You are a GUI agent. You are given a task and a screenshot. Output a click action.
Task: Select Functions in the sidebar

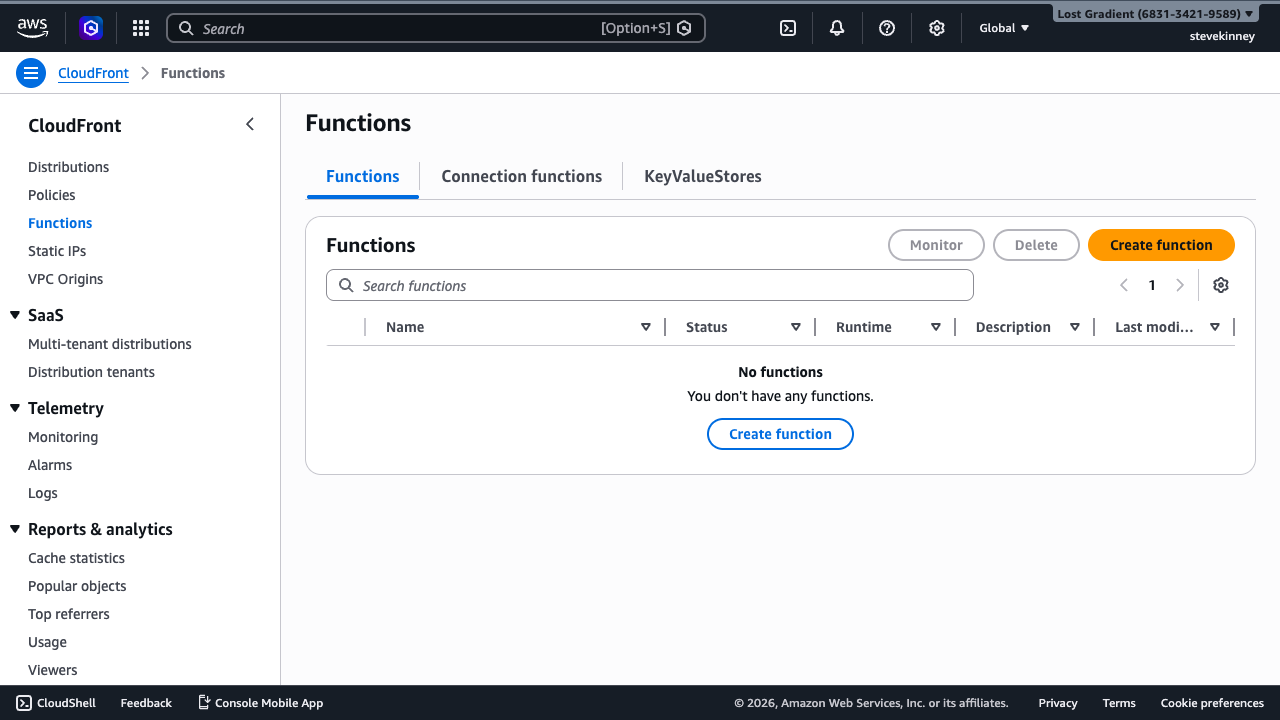coord(60,223)
